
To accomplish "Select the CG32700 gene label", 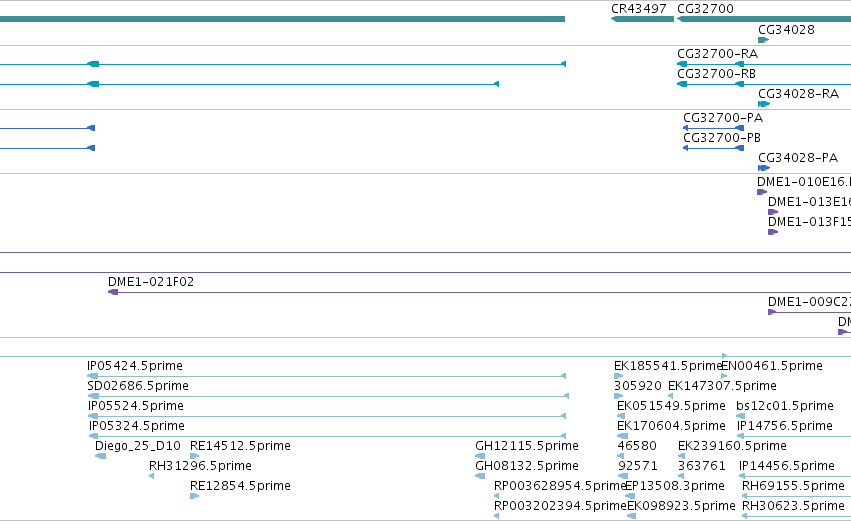I will (705, 9).
